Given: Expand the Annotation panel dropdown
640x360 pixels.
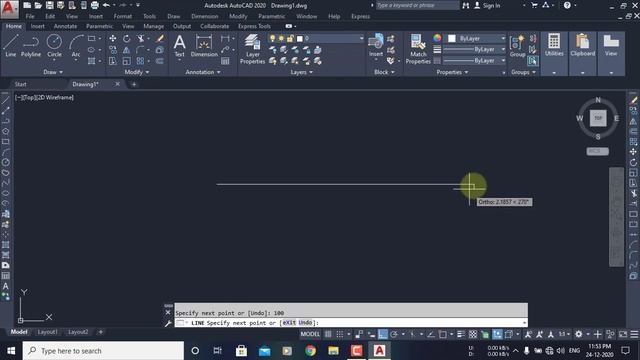Looking at the screenshot, I should pos(203,72).
